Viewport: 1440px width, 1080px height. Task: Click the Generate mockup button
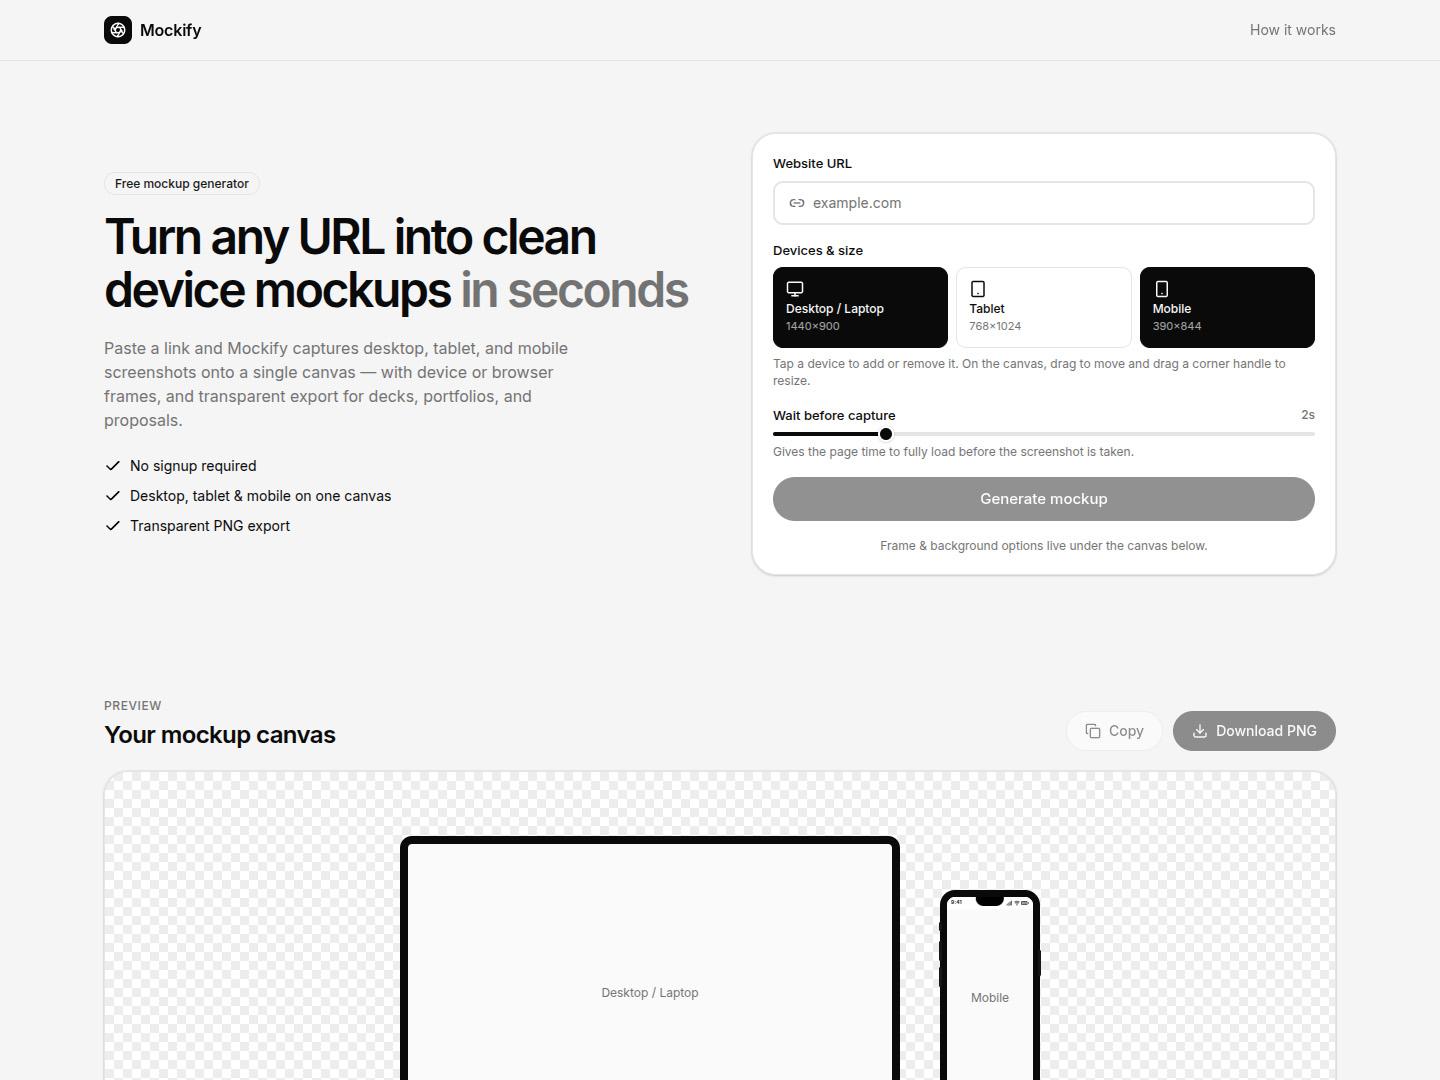pyautogui.click(x=1044, y=499)
